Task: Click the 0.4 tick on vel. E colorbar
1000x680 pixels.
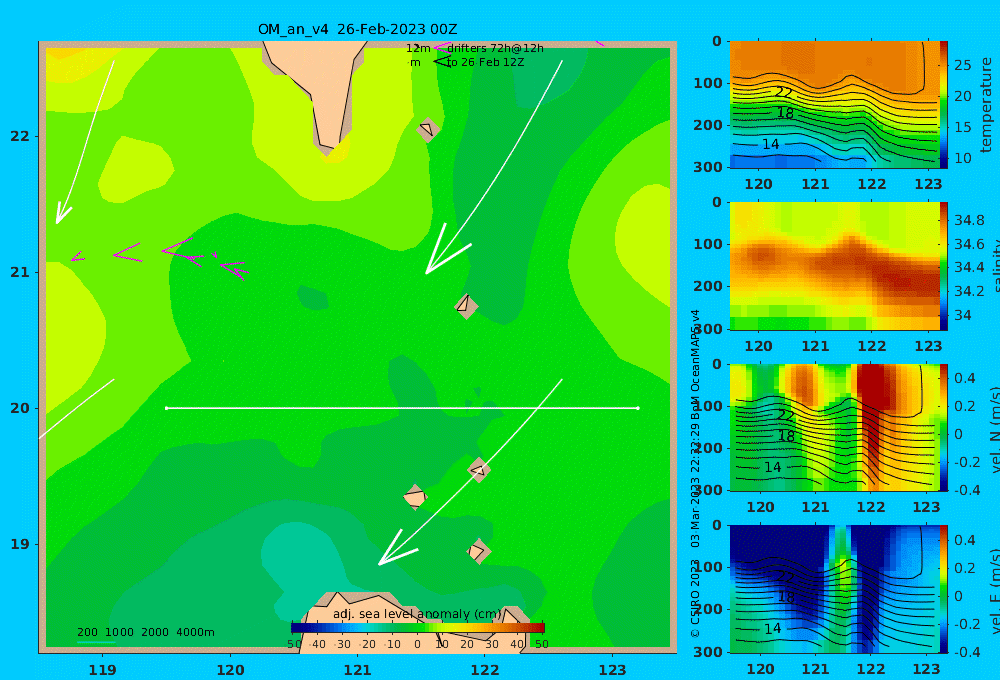Action: tap(965, 540)
